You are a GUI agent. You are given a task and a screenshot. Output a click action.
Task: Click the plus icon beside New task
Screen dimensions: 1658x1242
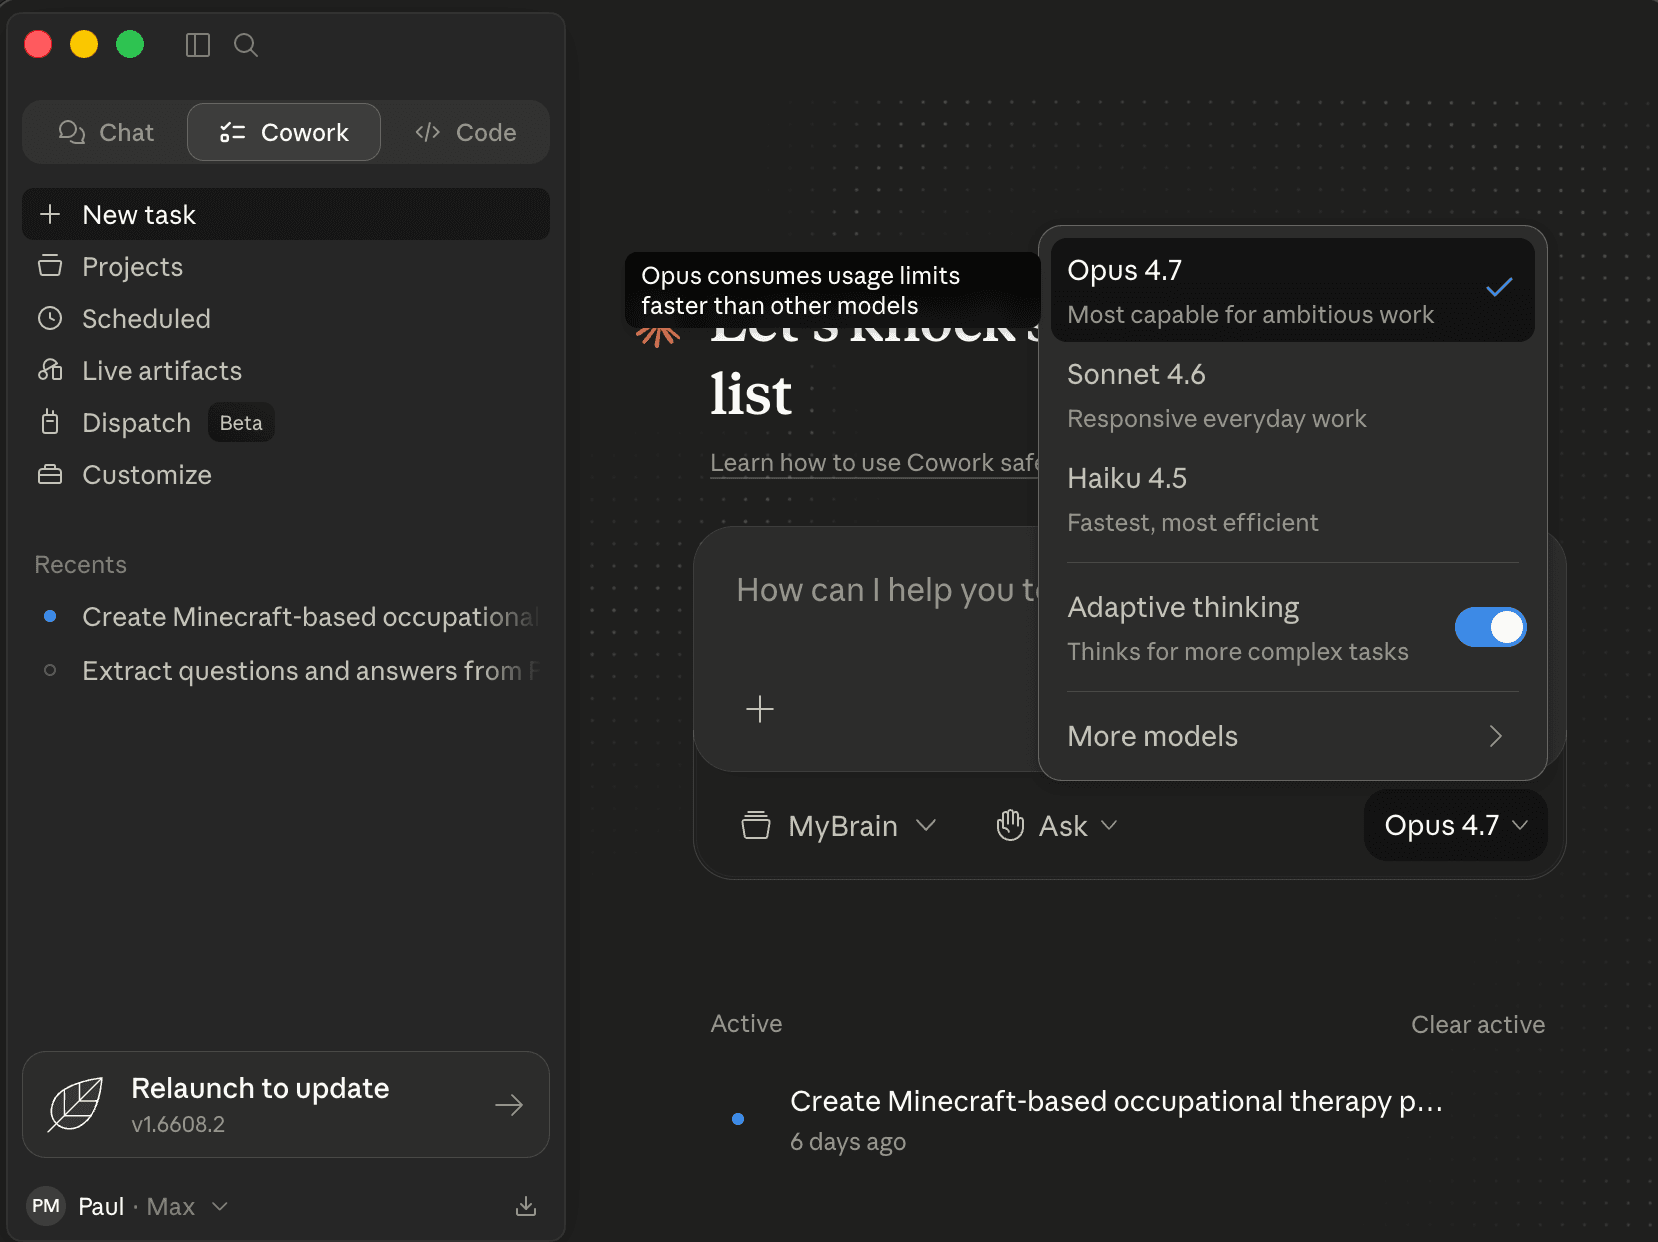[50, 214]
